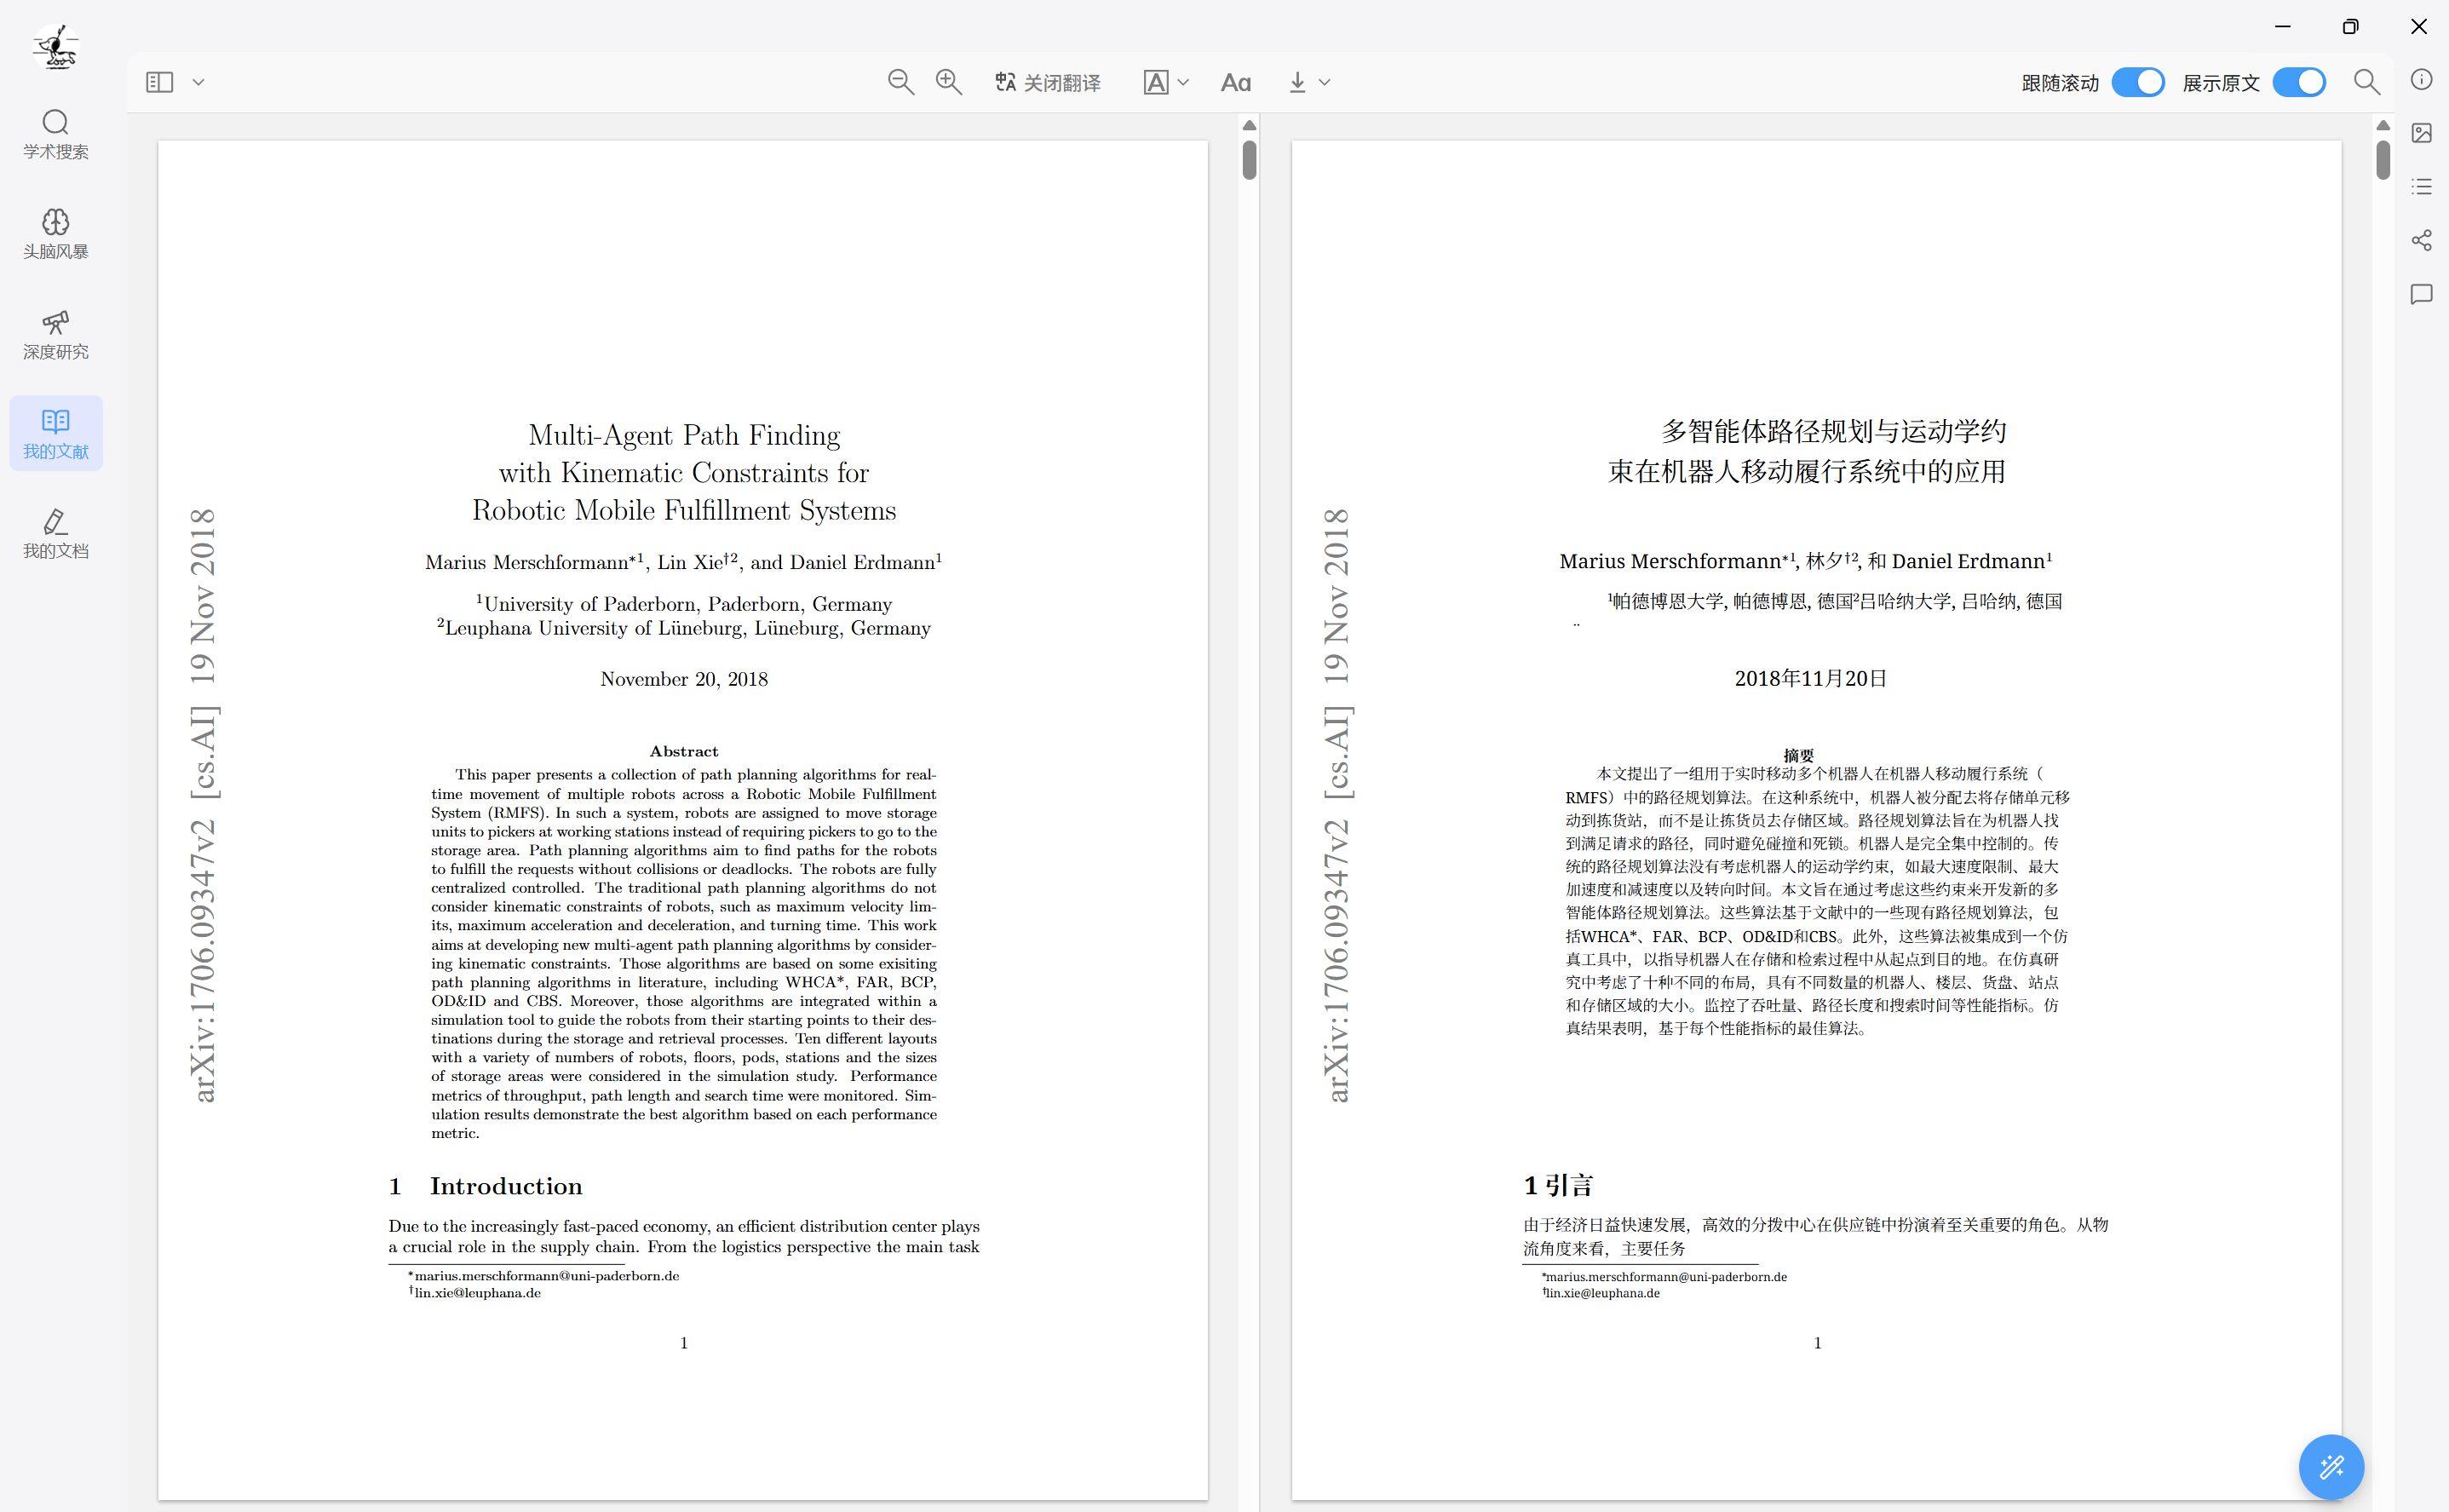
Task: Open the document search magnifier icon
Action: click(x=2366, y=82)
